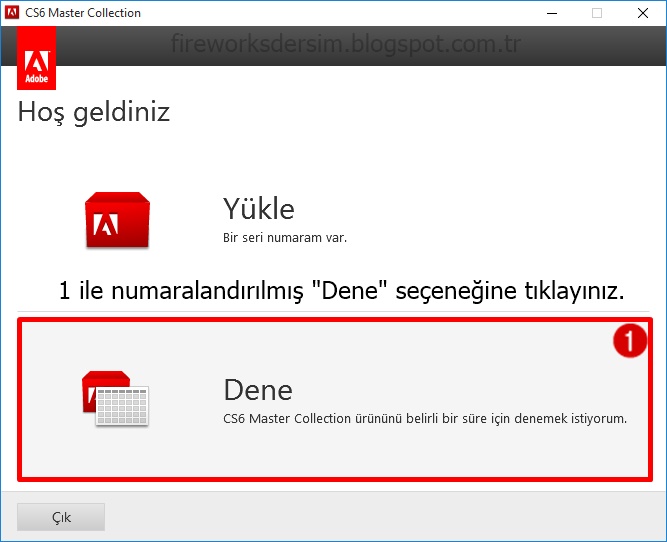Click the 'CS6 Master Collection' window title text
Image resolution: width=667 pixels, height=542 pixels.
[83, 13]
